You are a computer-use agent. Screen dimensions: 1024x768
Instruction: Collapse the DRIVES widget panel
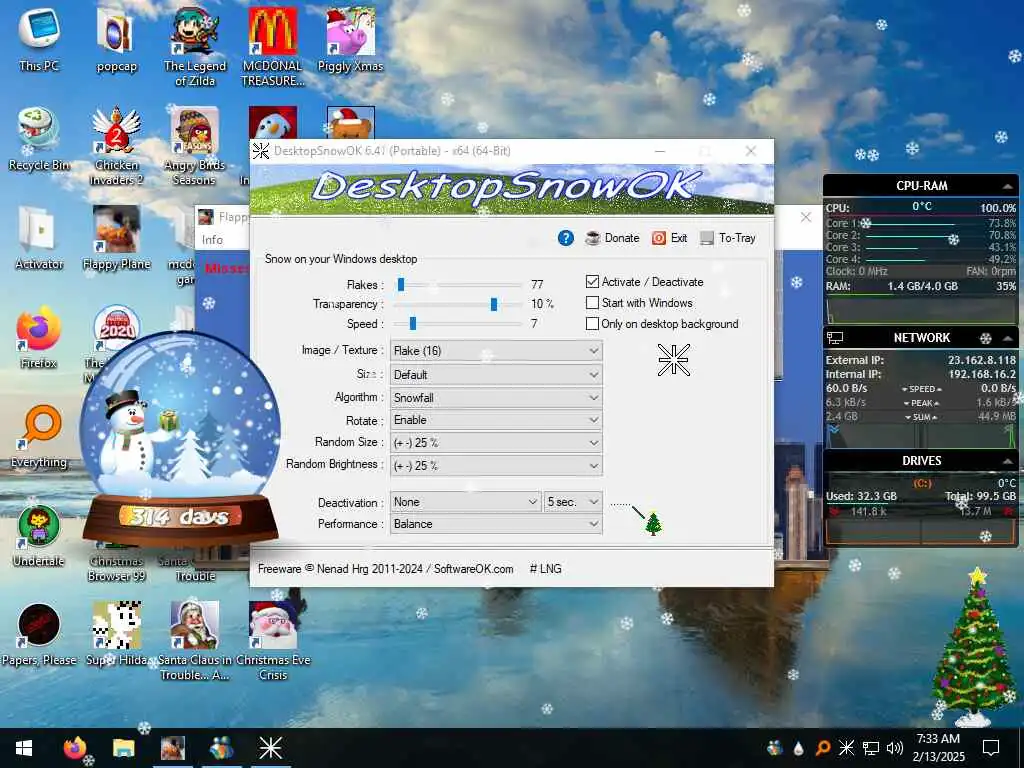tap(1008, 461)
